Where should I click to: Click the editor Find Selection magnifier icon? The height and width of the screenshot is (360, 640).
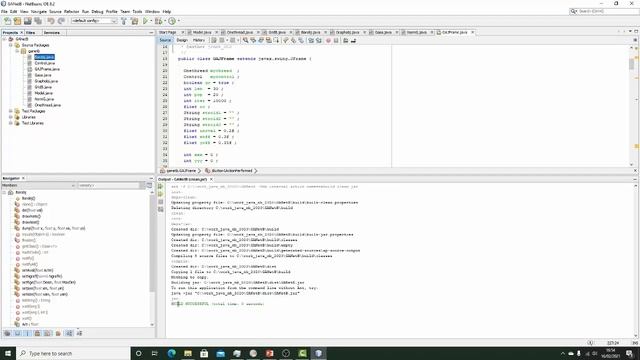pos(245,40)
